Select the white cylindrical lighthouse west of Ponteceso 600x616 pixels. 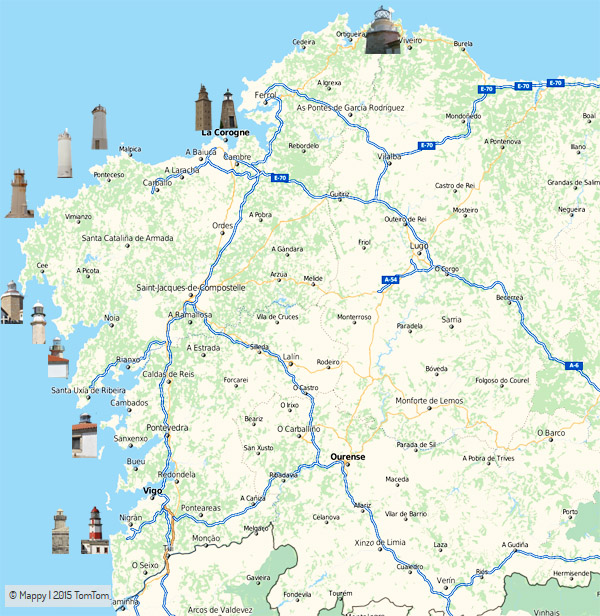tap(65, 154)
